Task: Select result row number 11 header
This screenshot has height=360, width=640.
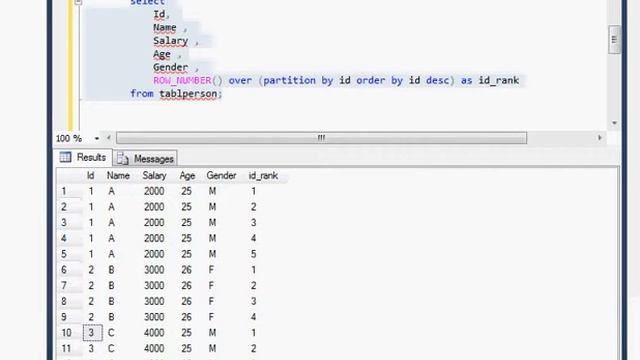Action: coord(69,349)
